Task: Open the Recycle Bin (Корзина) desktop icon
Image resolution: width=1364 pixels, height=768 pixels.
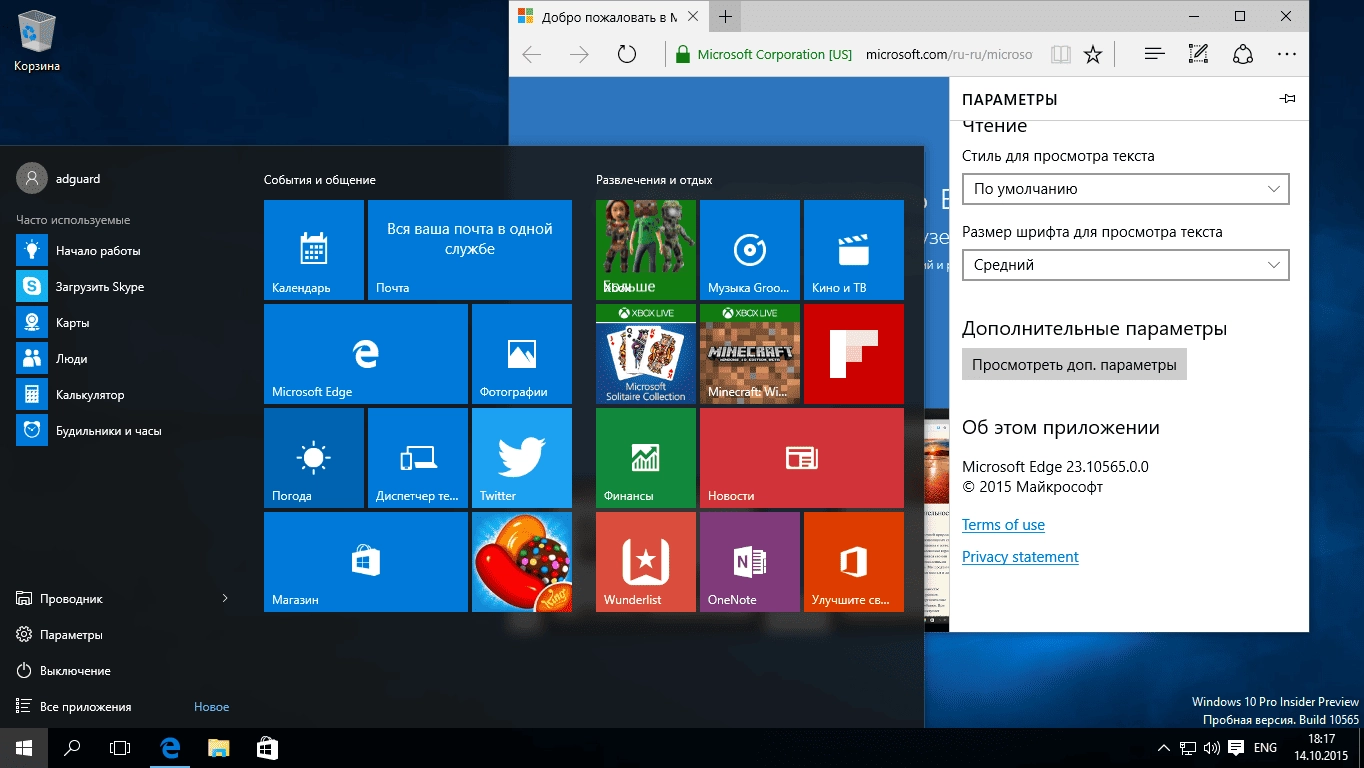Action: pyautogui.click(x=37, y=40)
